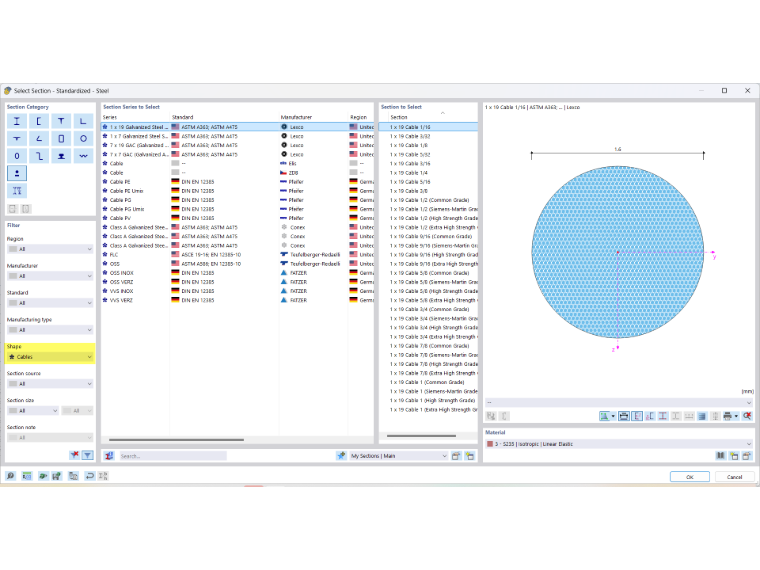Click the add to My Sections star icon
Image resolution: width=760 pixels, height=570 pixels.
(341, 456)
